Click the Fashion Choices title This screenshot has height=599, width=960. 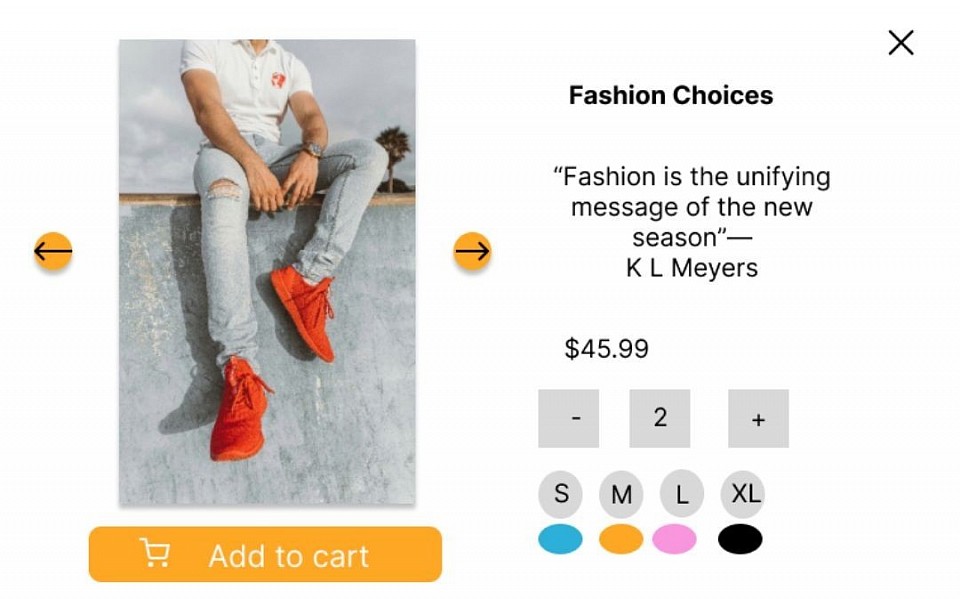(670, 96)
